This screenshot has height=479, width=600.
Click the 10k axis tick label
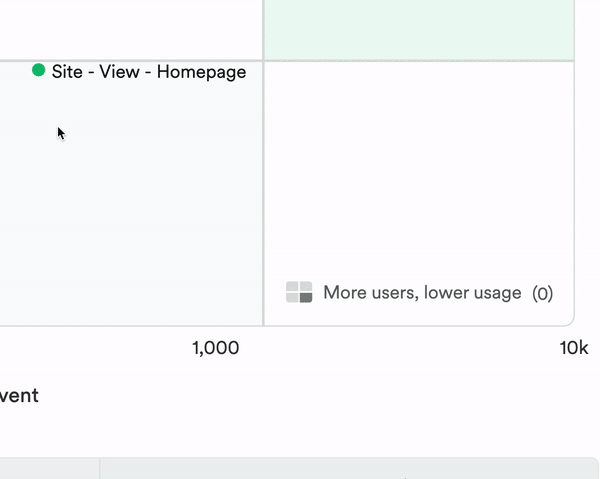click(x=573, y=348)
